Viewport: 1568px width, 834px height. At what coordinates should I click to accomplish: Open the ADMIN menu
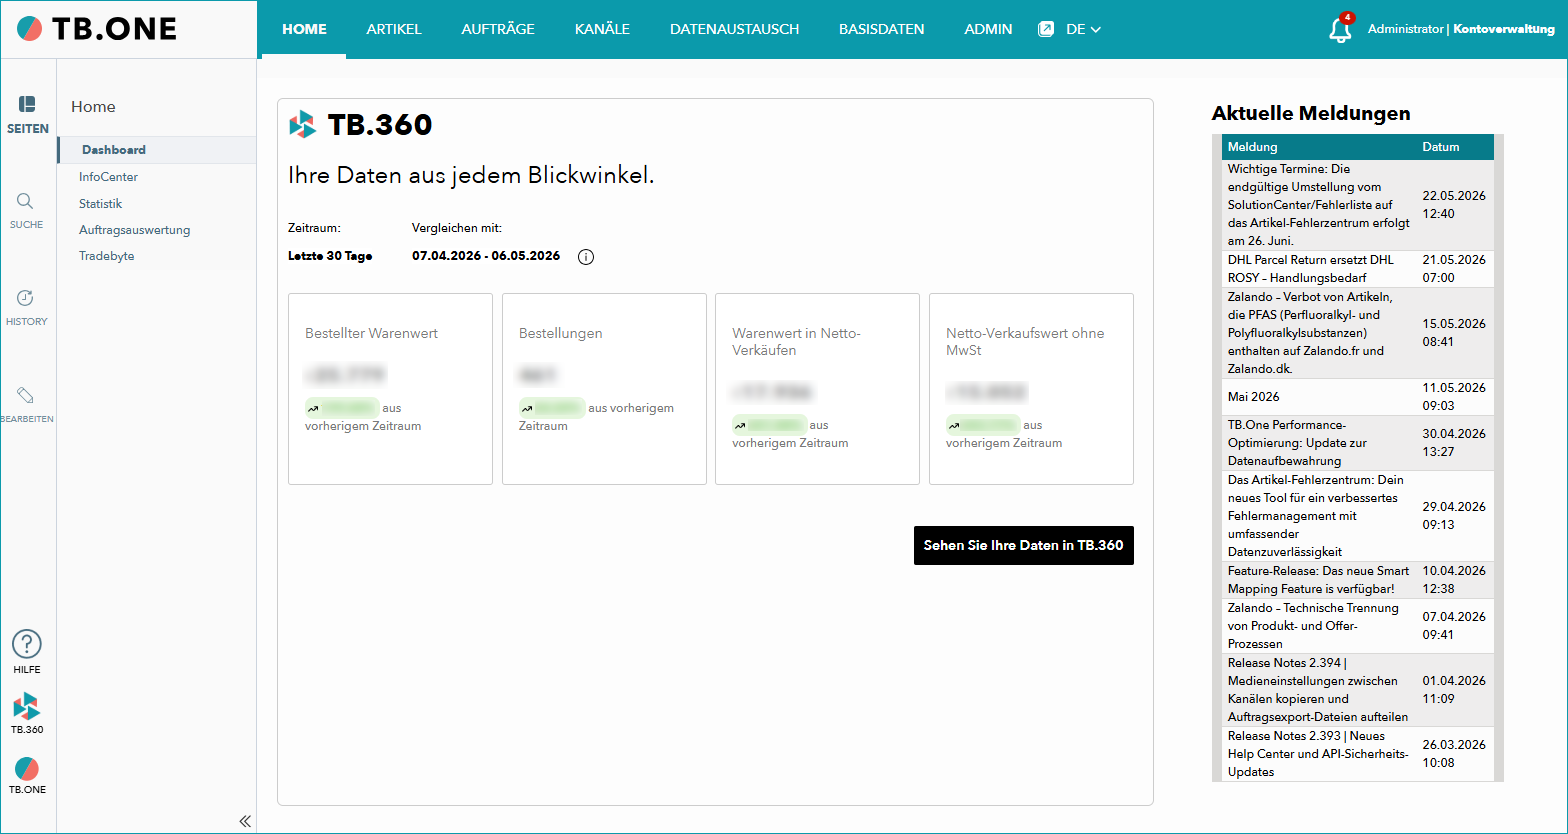coord(988,29)
